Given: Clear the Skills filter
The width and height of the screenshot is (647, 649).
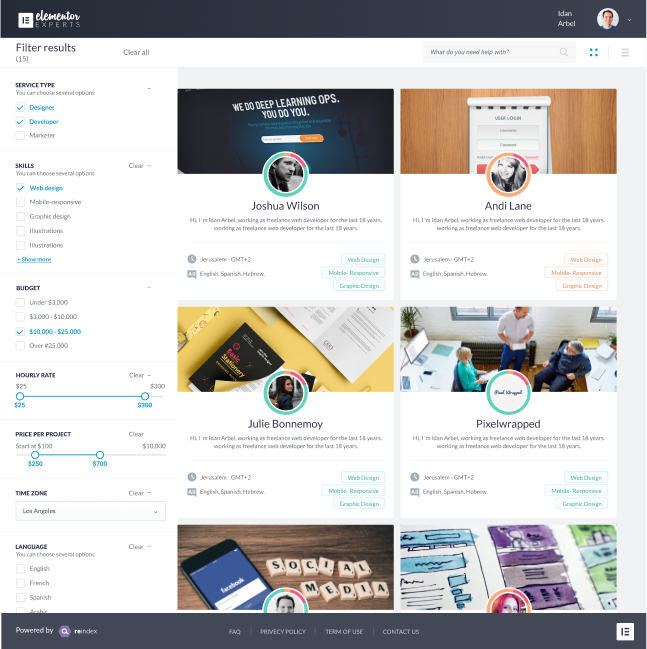Looking at the screenshot, I should point(136,166).
